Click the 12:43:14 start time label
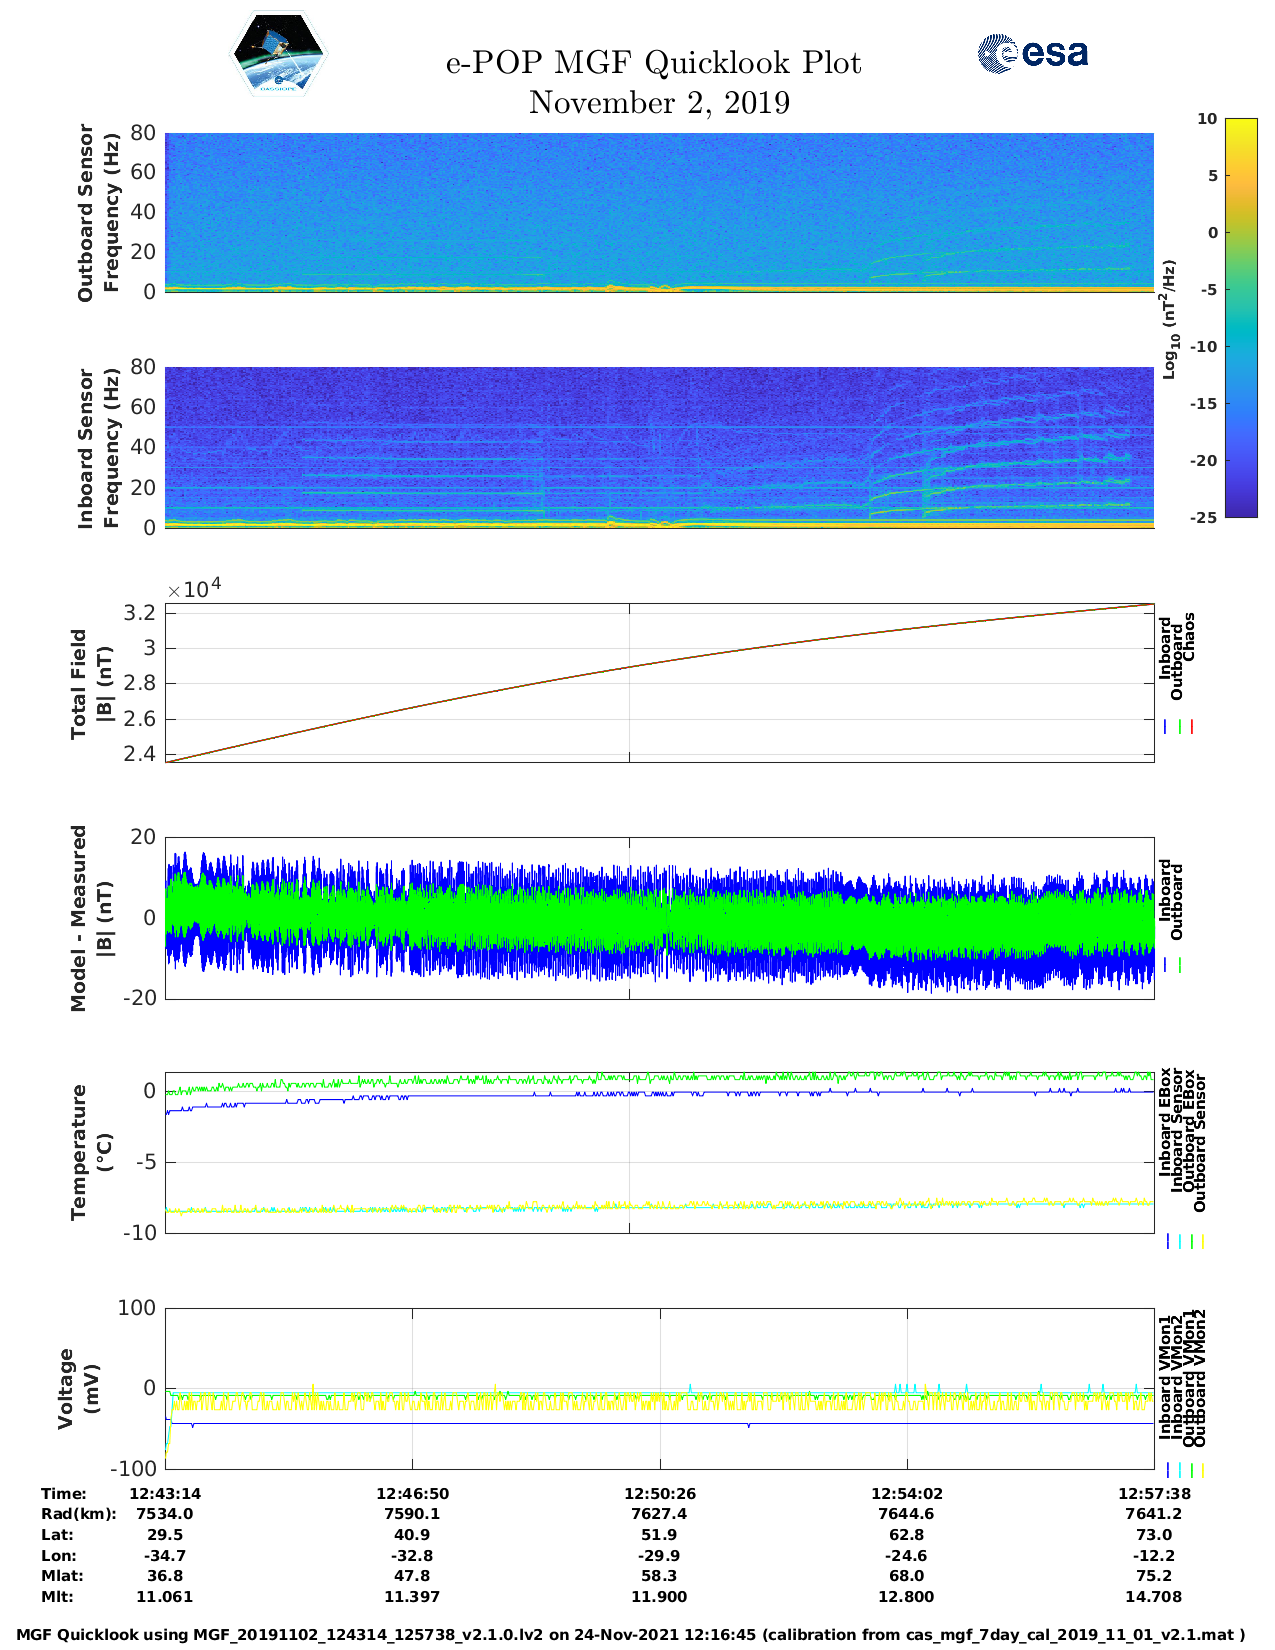This screenshot has height=1650, width=1275. pos(165,1493)
